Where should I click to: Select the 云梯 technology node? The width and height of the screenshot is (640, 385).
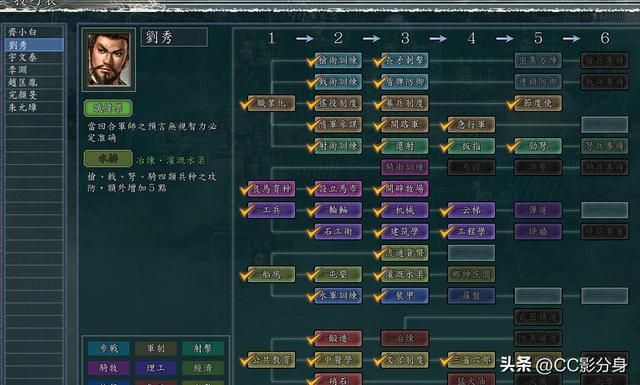tap(471, 210)
